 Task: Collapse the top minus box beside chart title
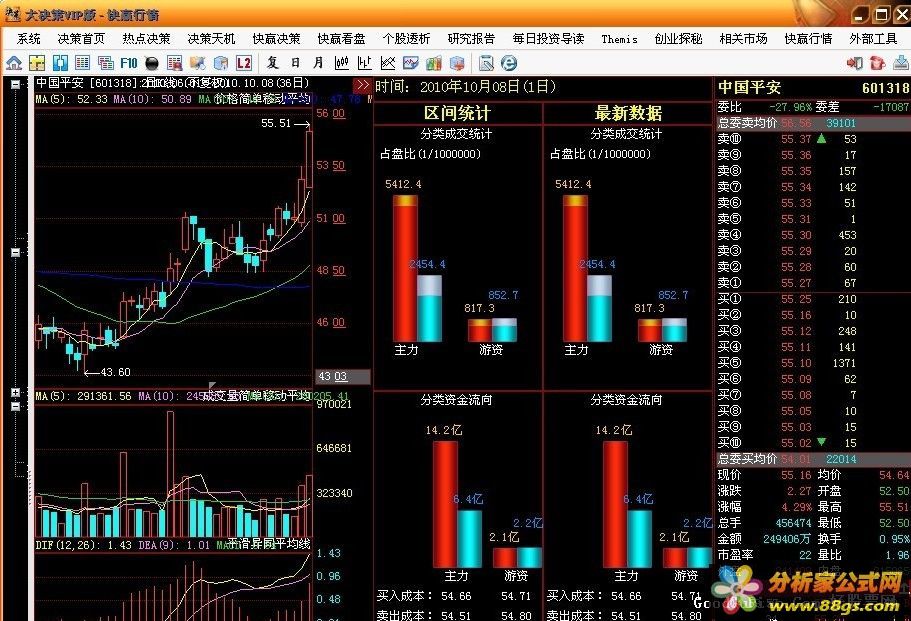tap(16, 84)
